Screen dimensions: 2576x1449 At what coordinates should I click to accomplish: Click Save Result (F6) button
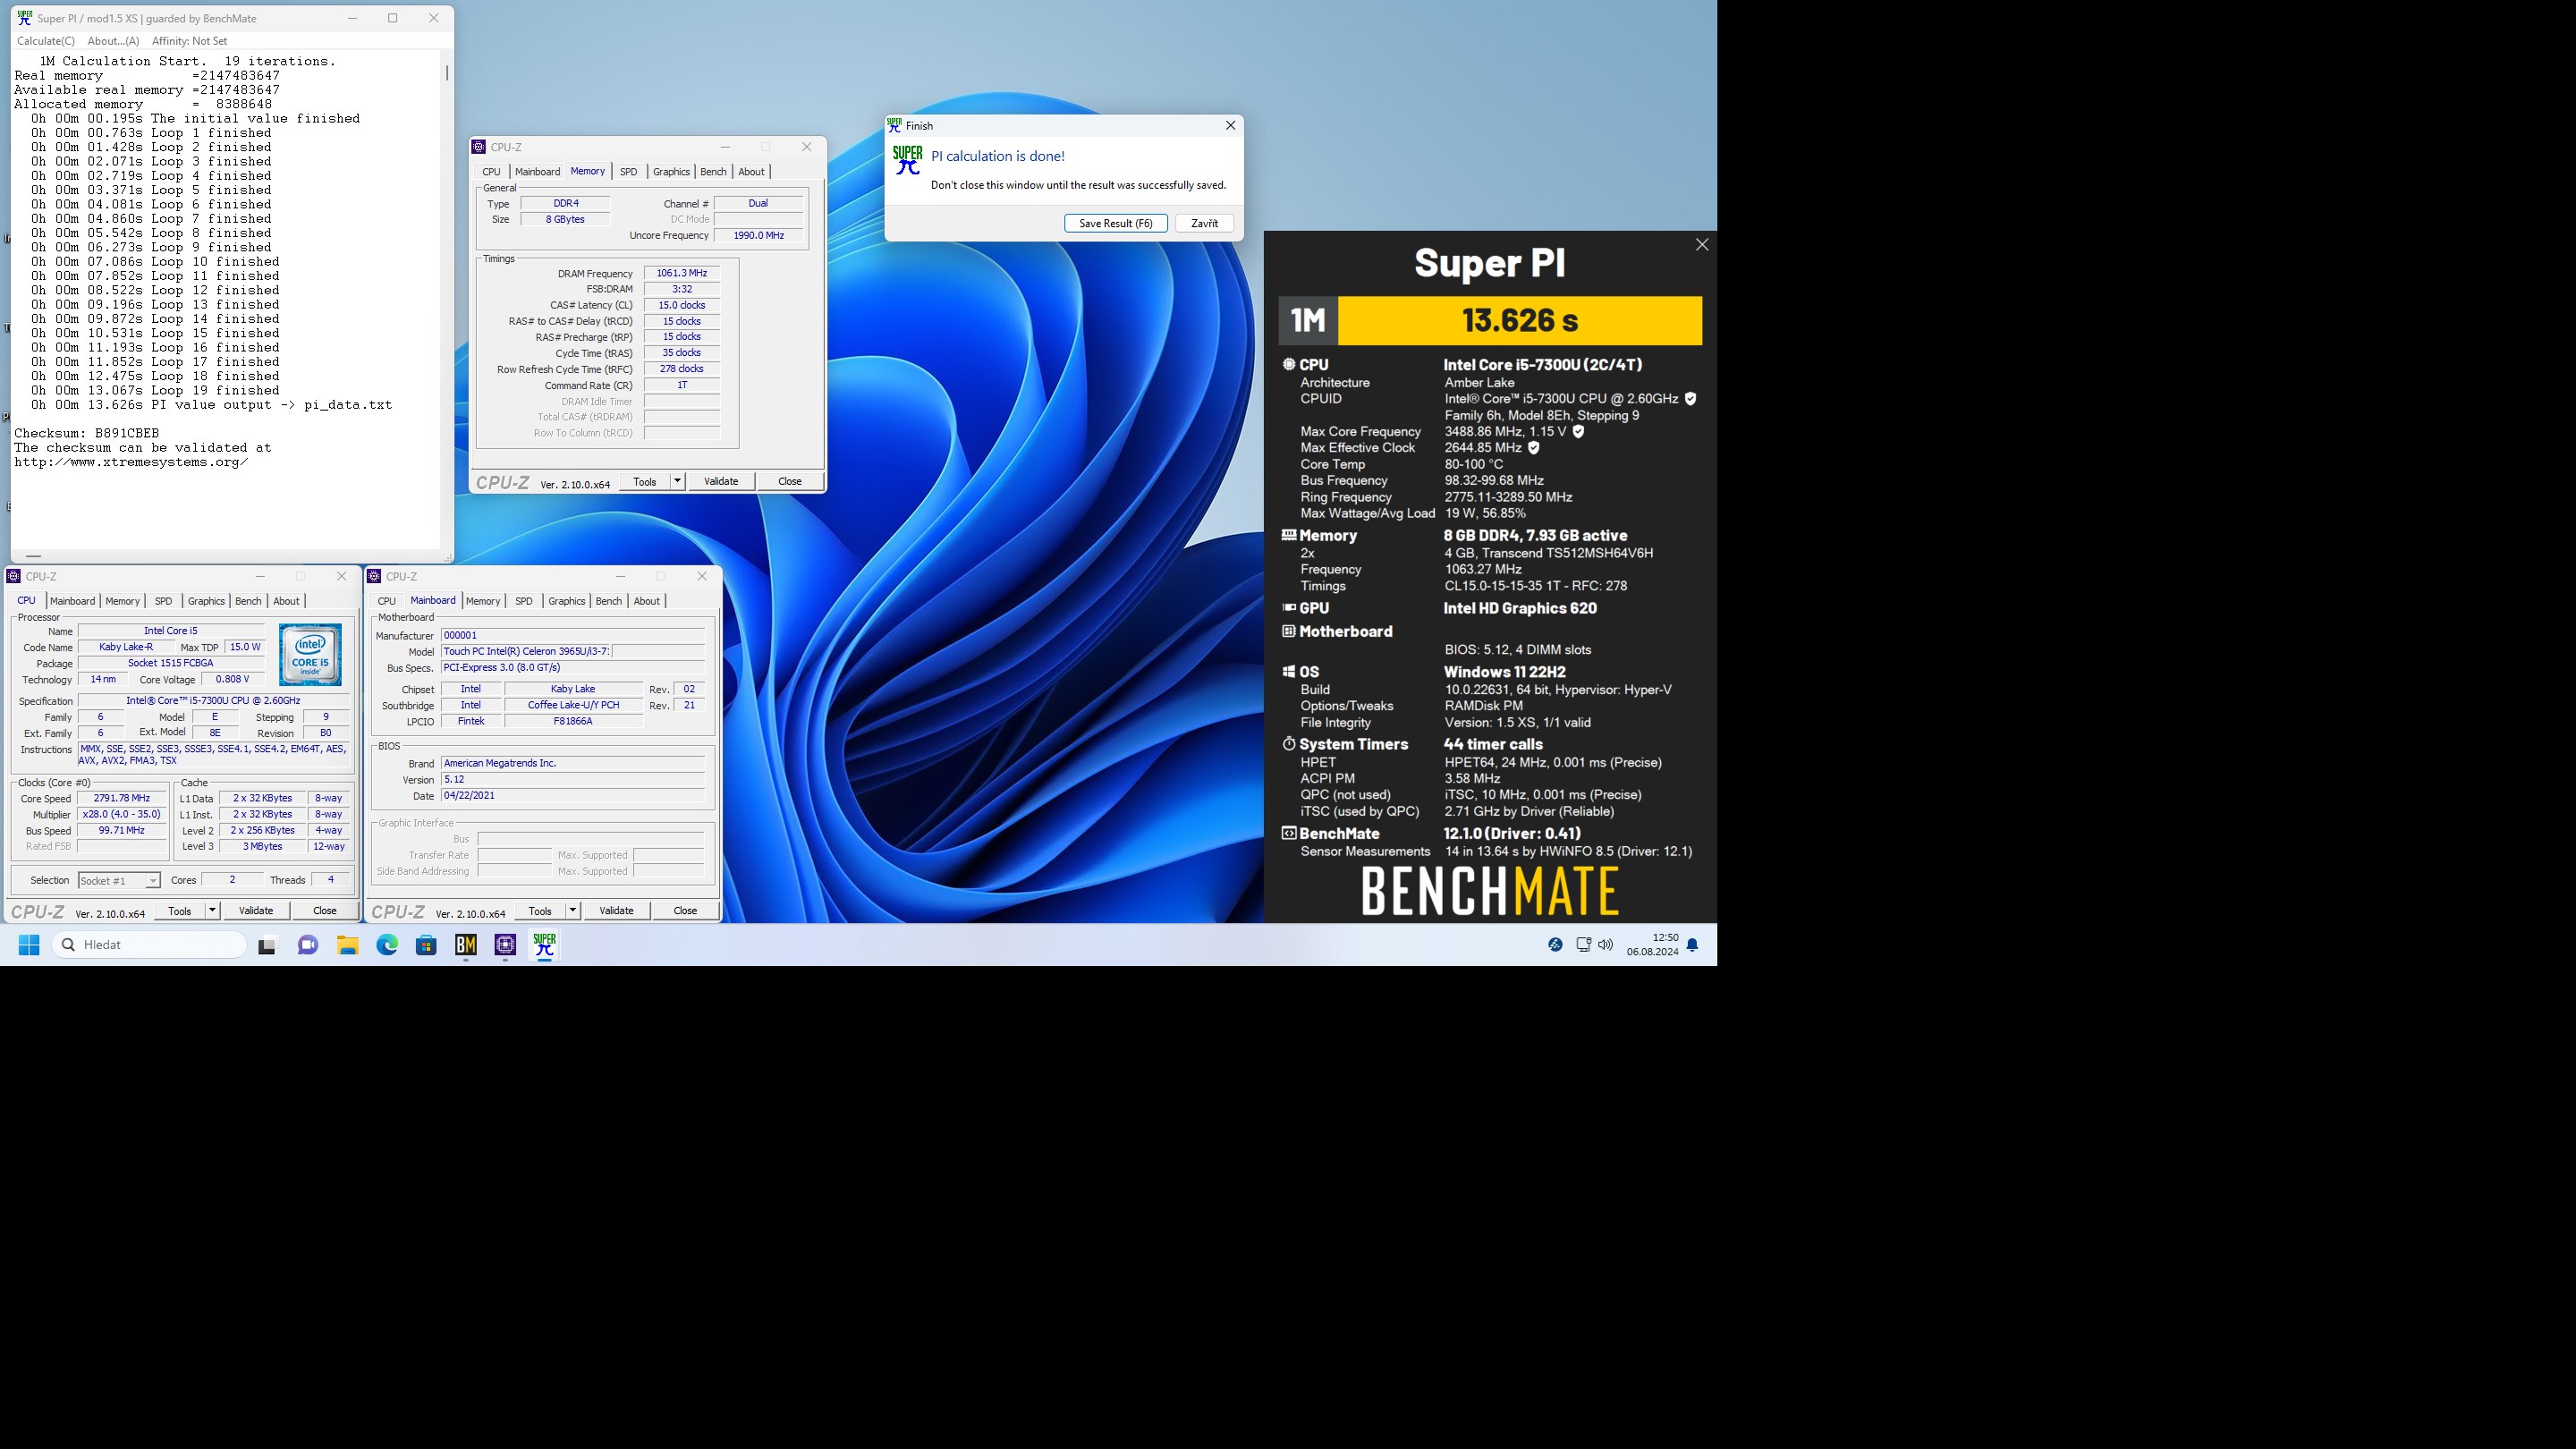(x=1116, y=224)
